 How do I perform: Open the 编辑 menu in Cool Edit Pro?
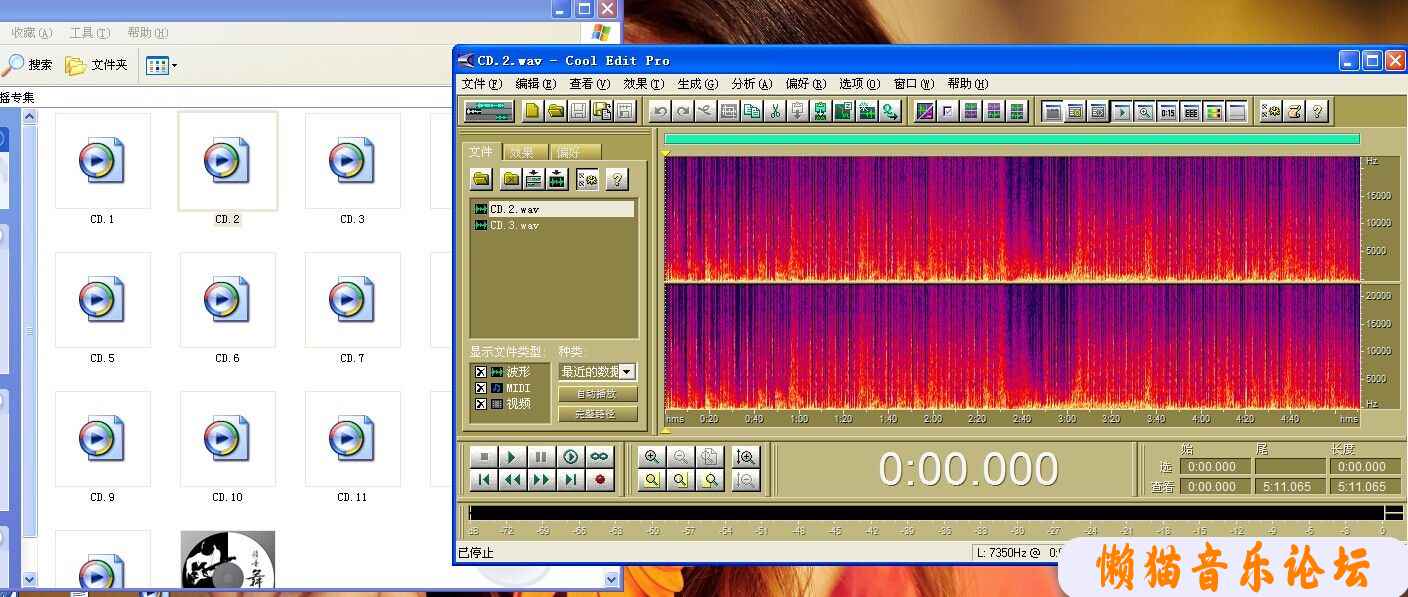[535, 84]
